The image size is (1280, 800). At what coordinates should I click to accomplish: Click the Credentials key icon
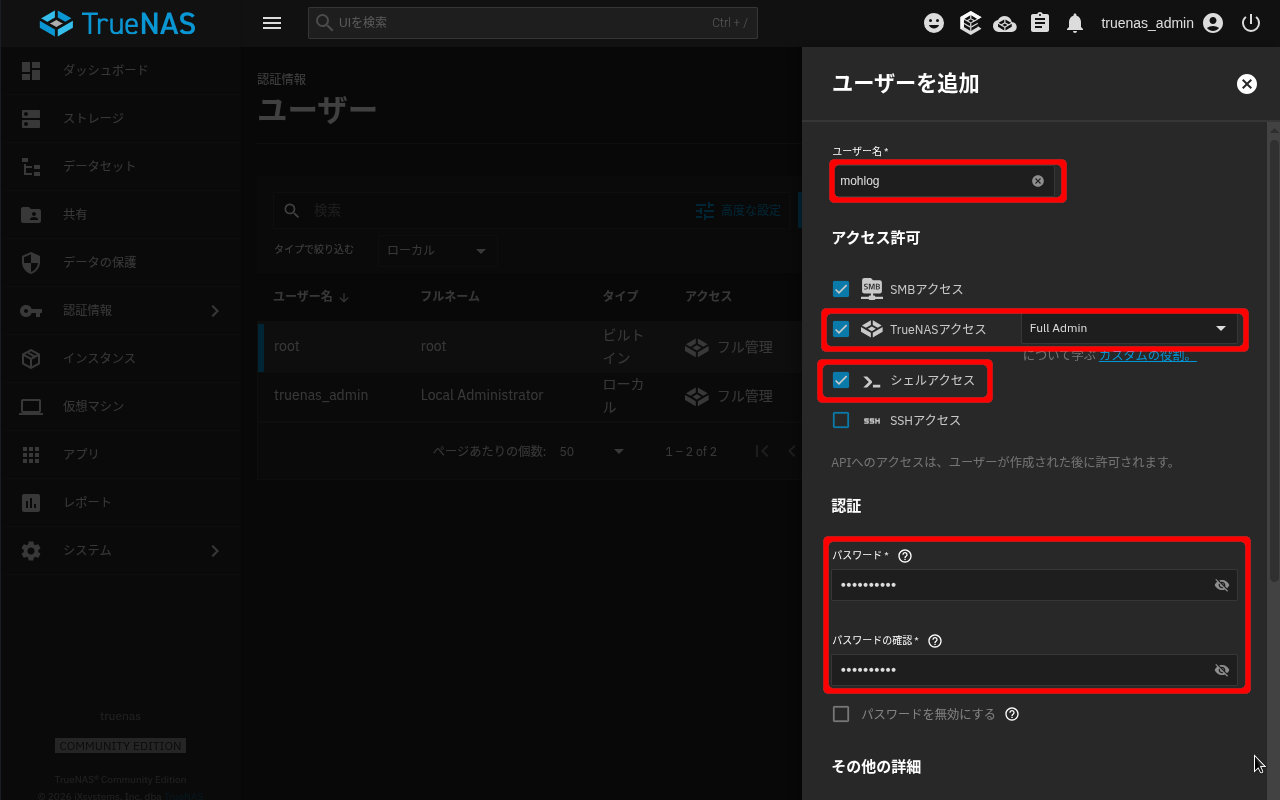(x=31, y=311)
